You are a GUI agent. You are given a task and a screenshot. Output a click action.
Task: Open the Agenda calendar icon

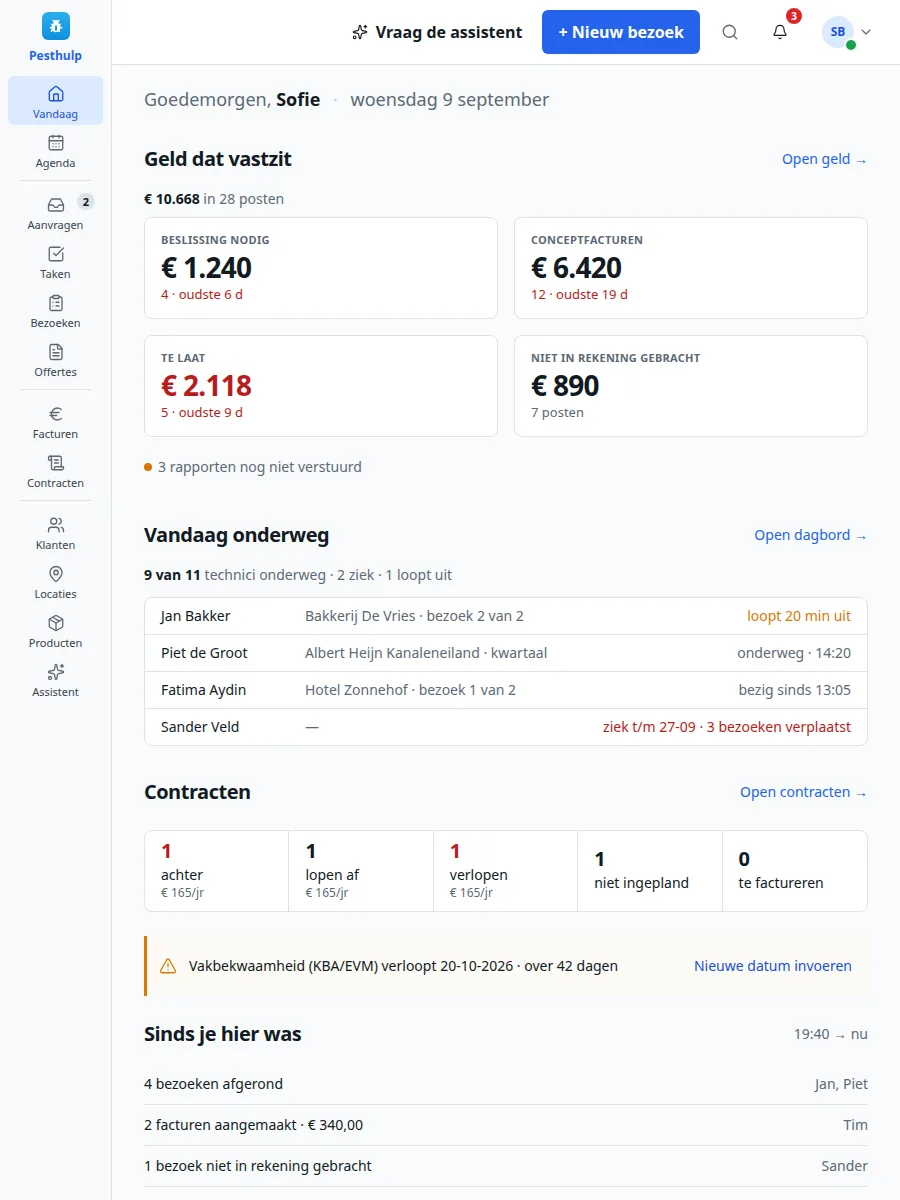coord(56,143)
